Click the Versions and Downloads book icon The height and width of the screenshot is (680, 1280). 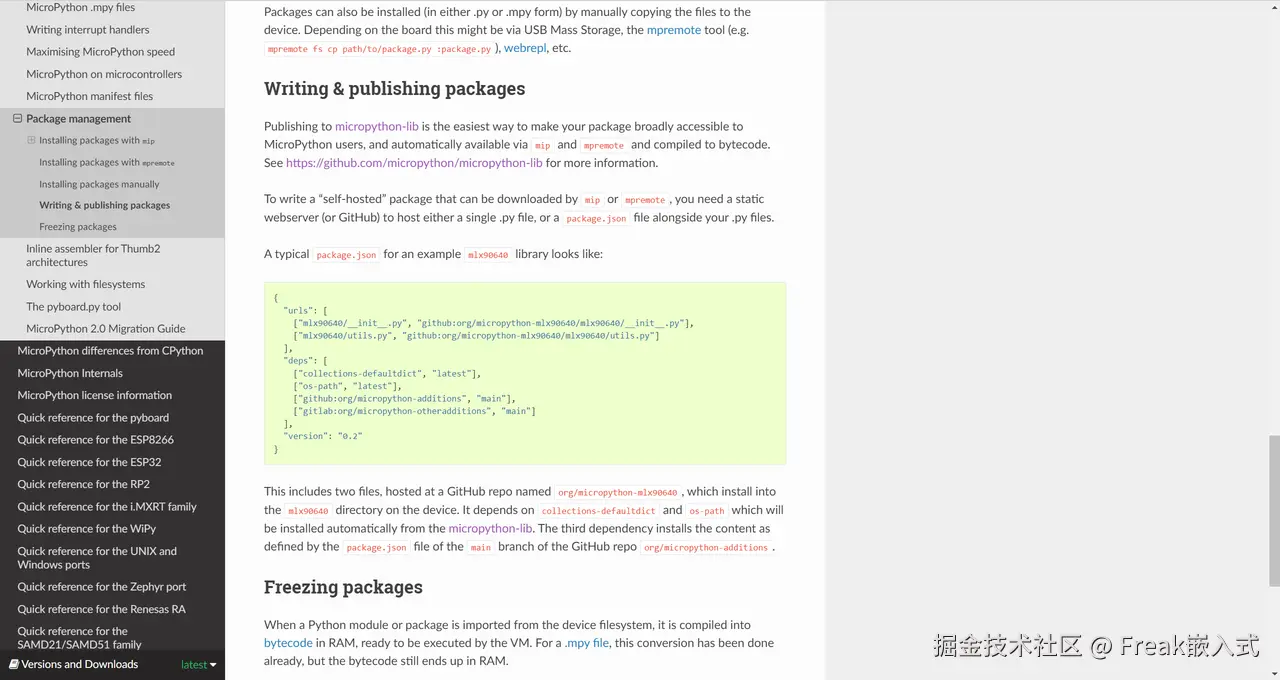click(14, 664)
